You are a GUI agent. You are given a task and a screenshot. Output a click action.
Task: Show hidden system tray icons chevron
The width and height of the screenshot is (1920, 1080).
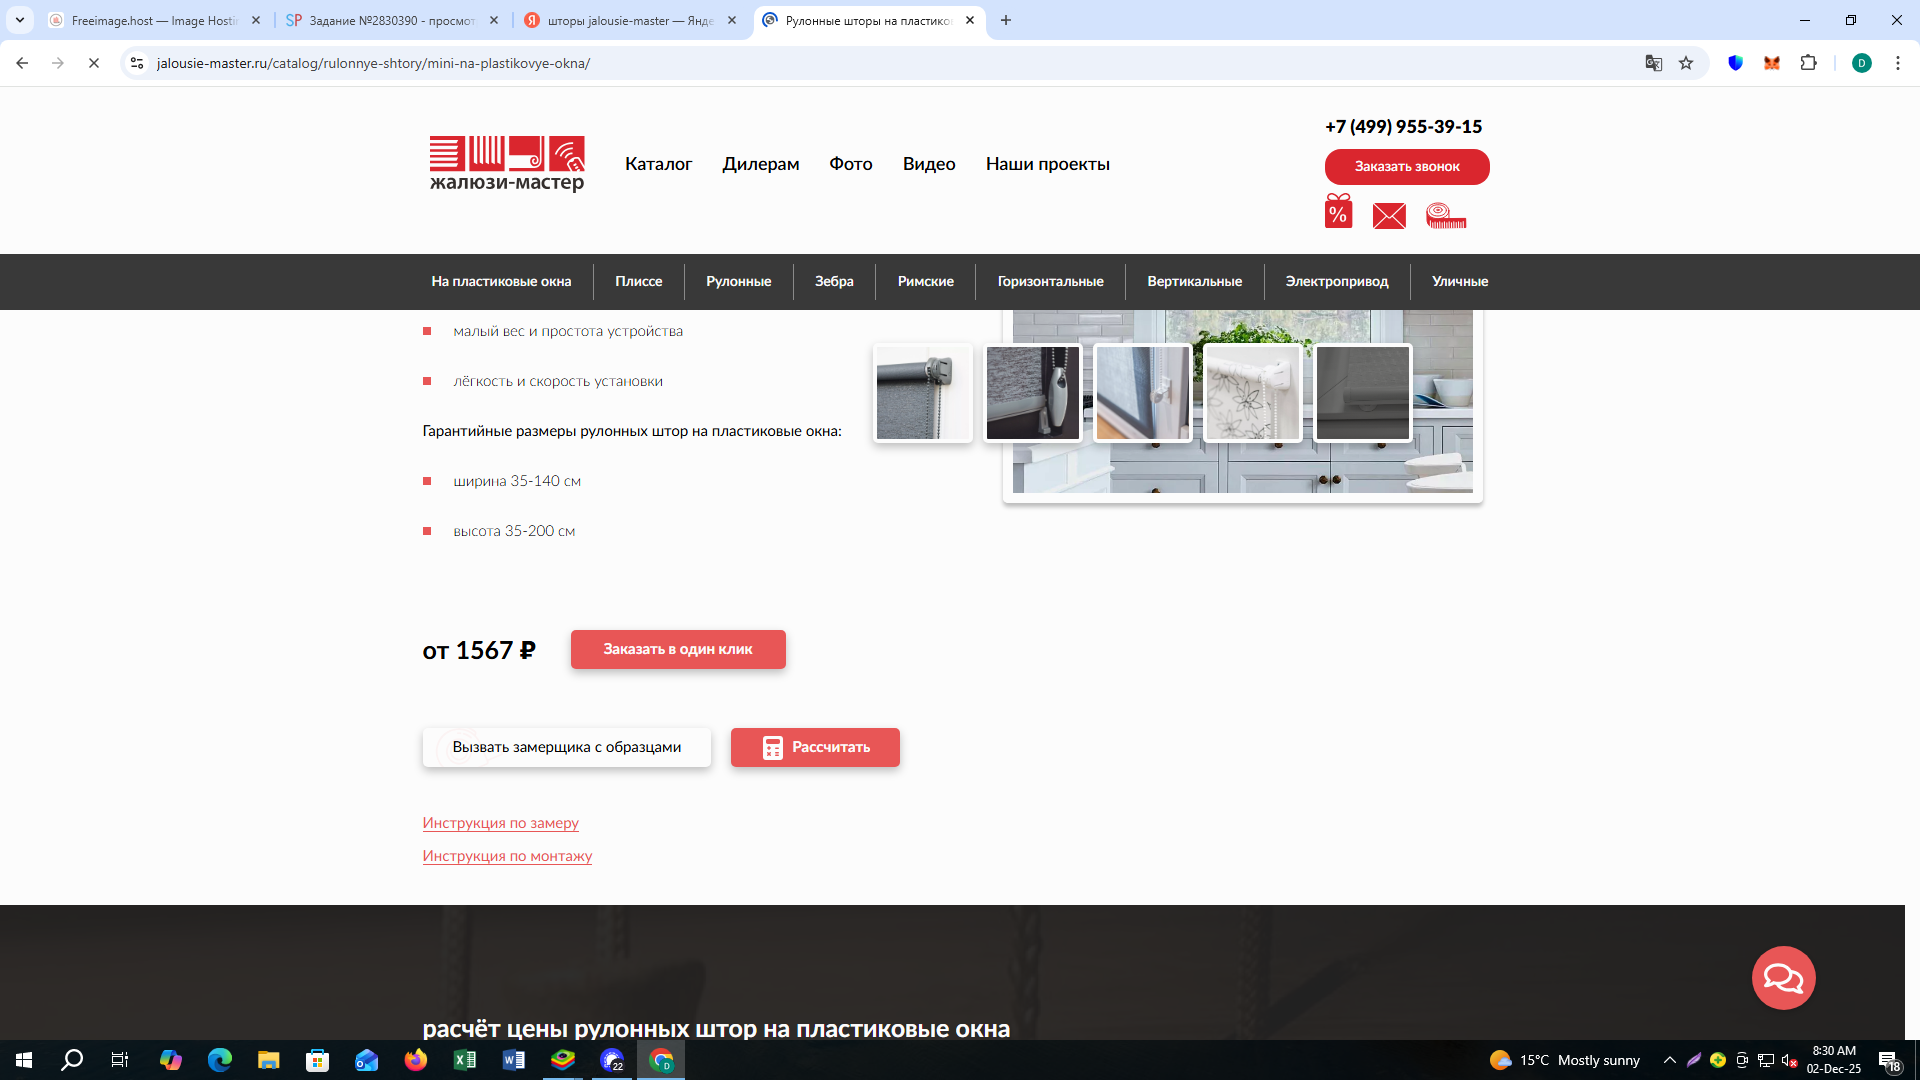(1669, 1060)
